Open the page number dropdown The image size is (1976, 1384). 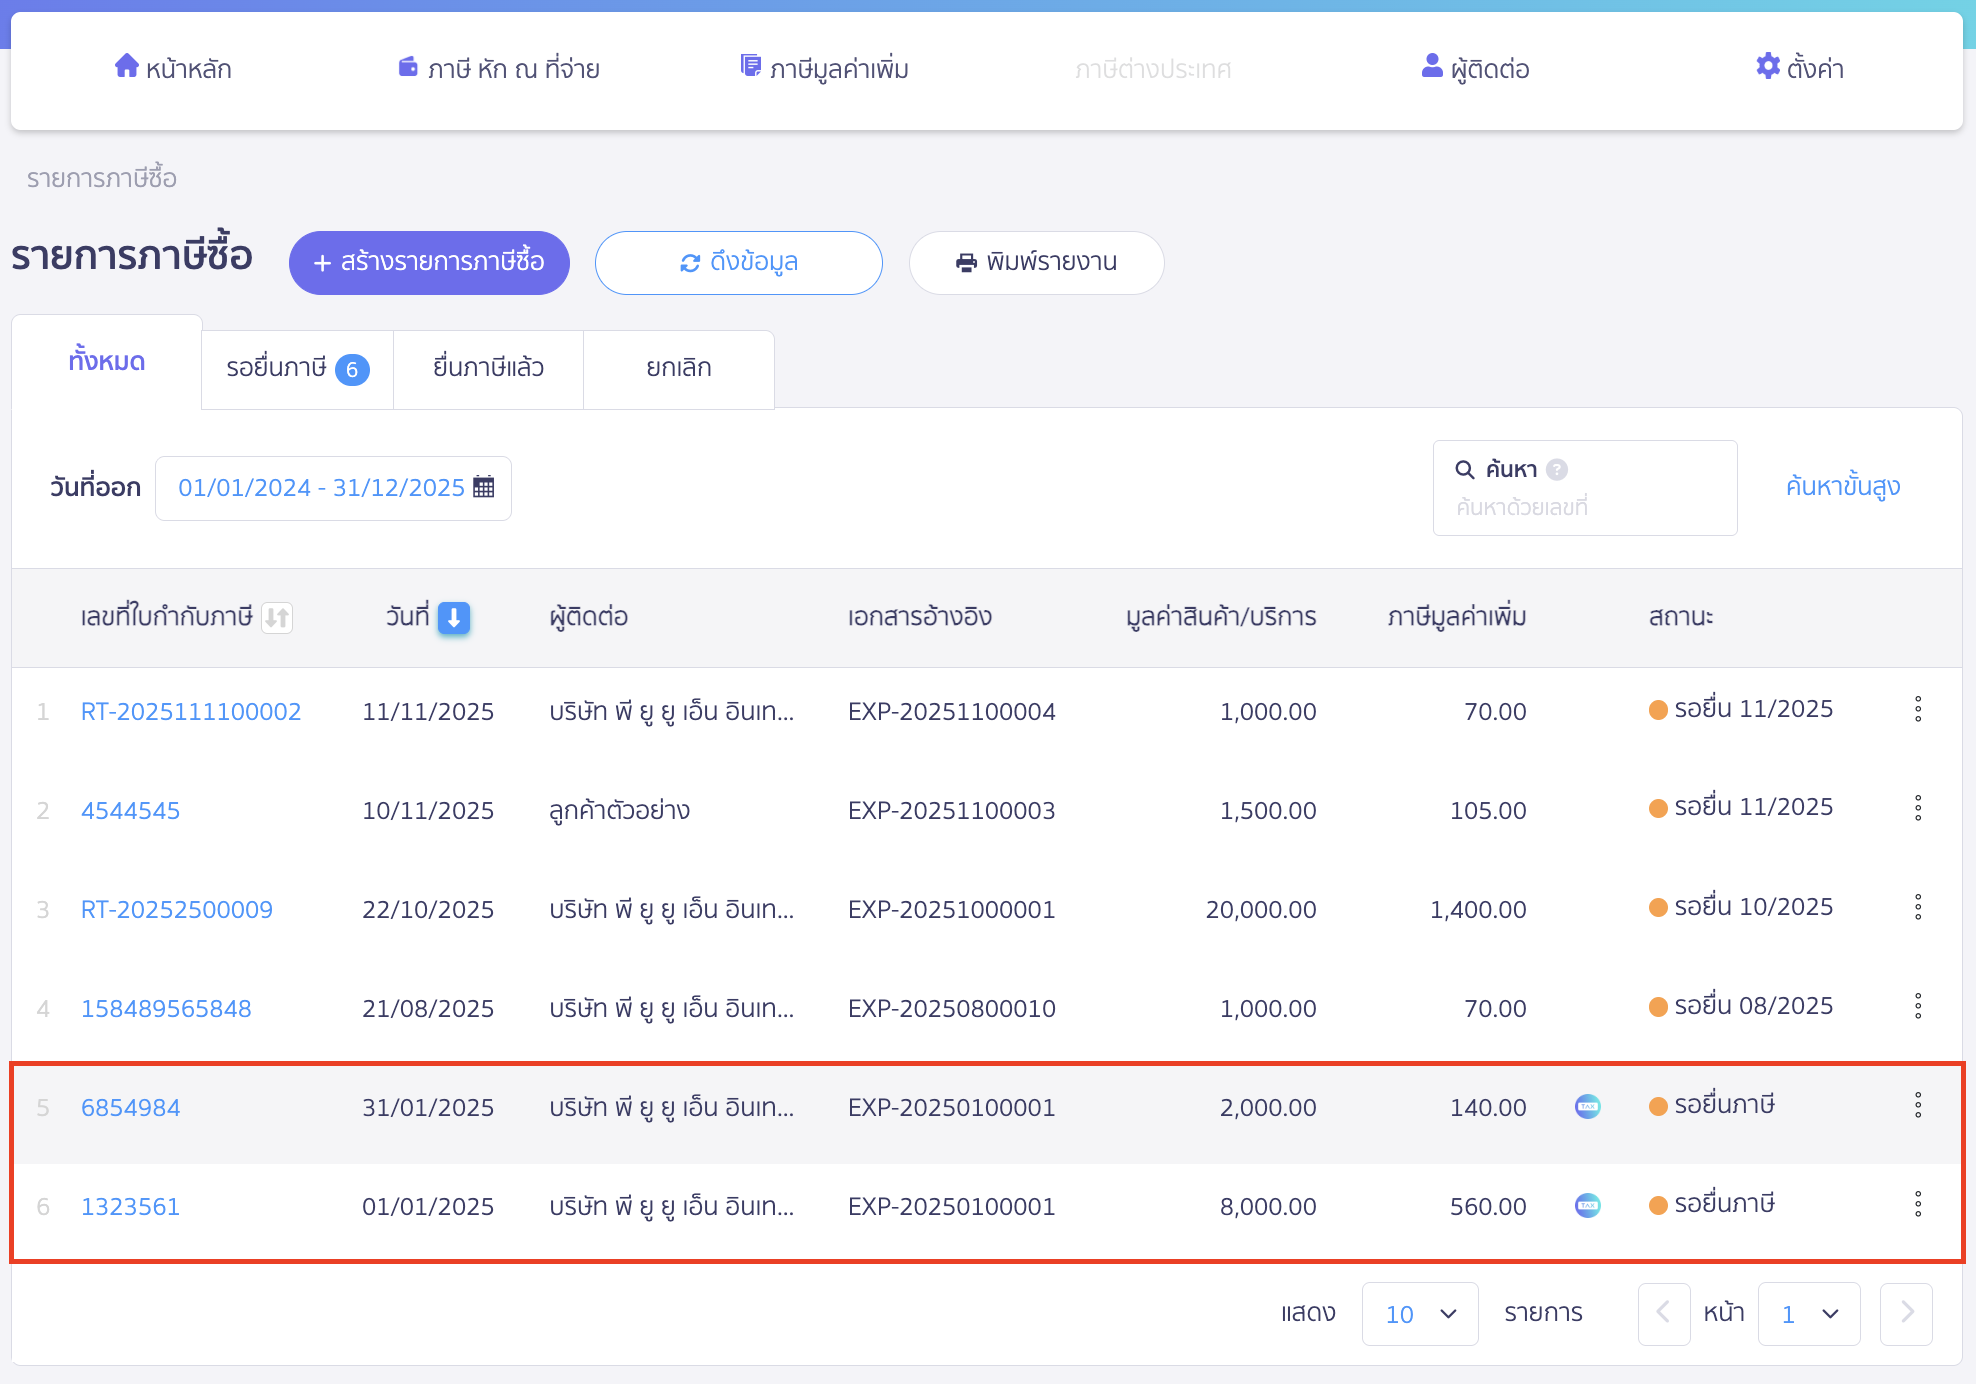tap(1808, 1314)
